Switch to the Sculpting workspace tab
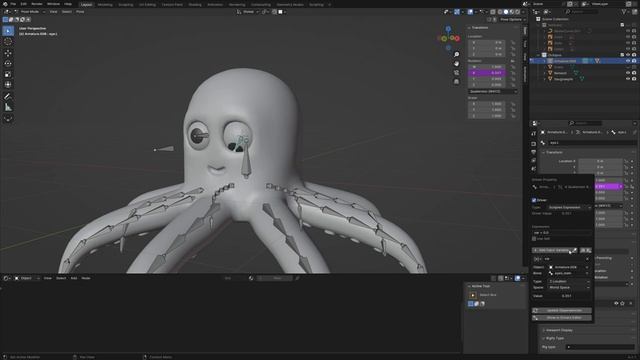640x360 pixels. 126,4
